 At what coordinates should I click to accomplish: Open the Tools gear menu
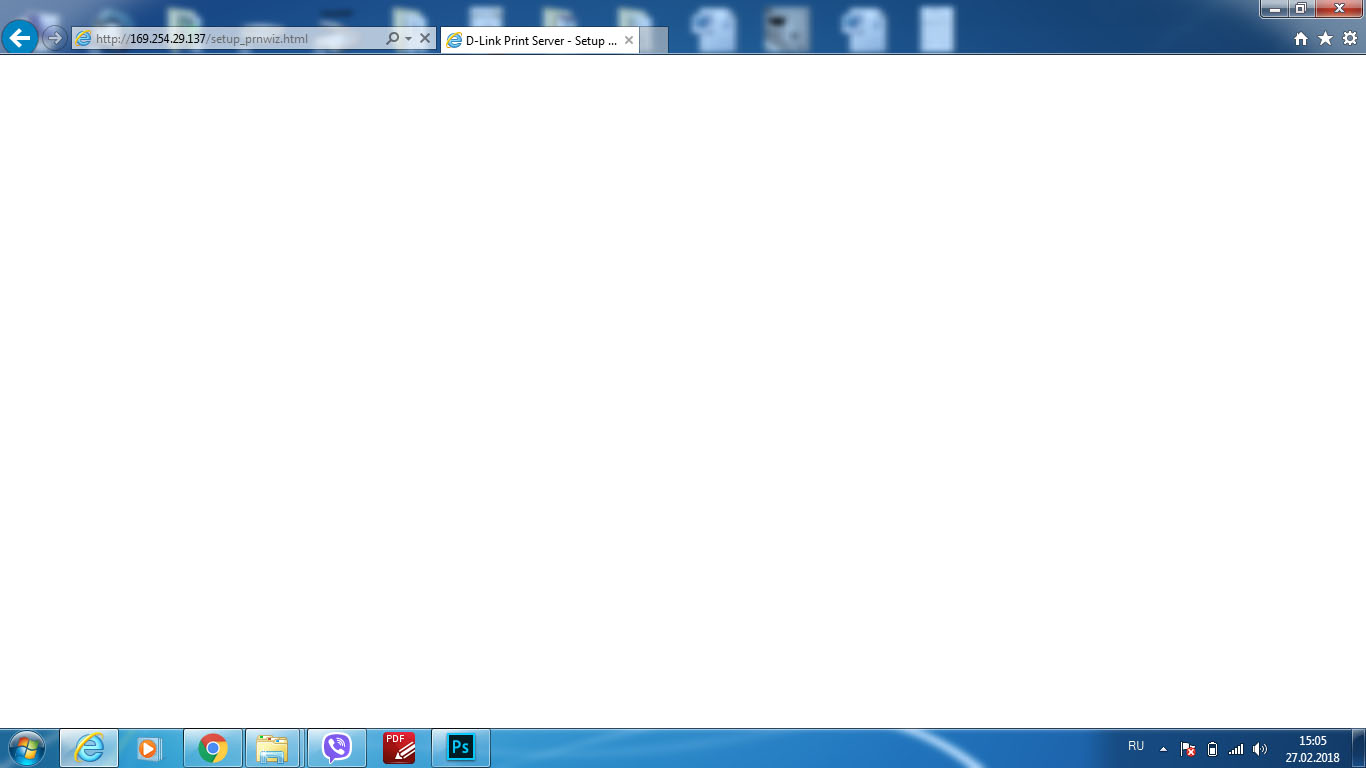[1350, 38]
